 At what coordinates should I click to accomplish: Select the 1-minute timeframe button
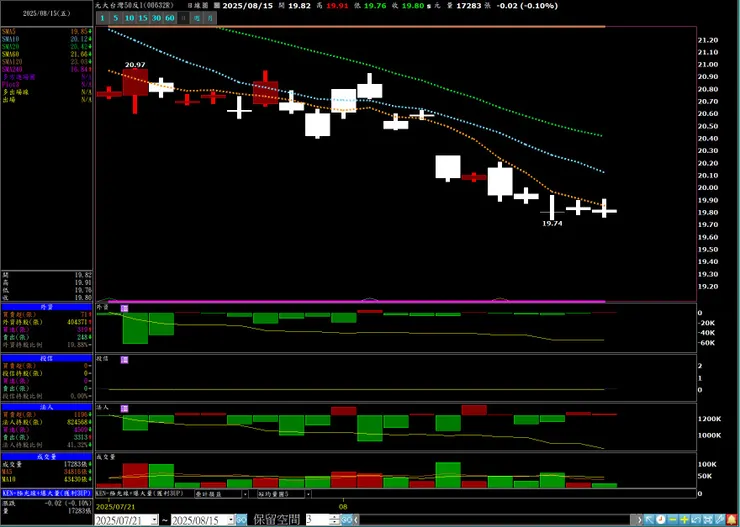pos(102,18)
